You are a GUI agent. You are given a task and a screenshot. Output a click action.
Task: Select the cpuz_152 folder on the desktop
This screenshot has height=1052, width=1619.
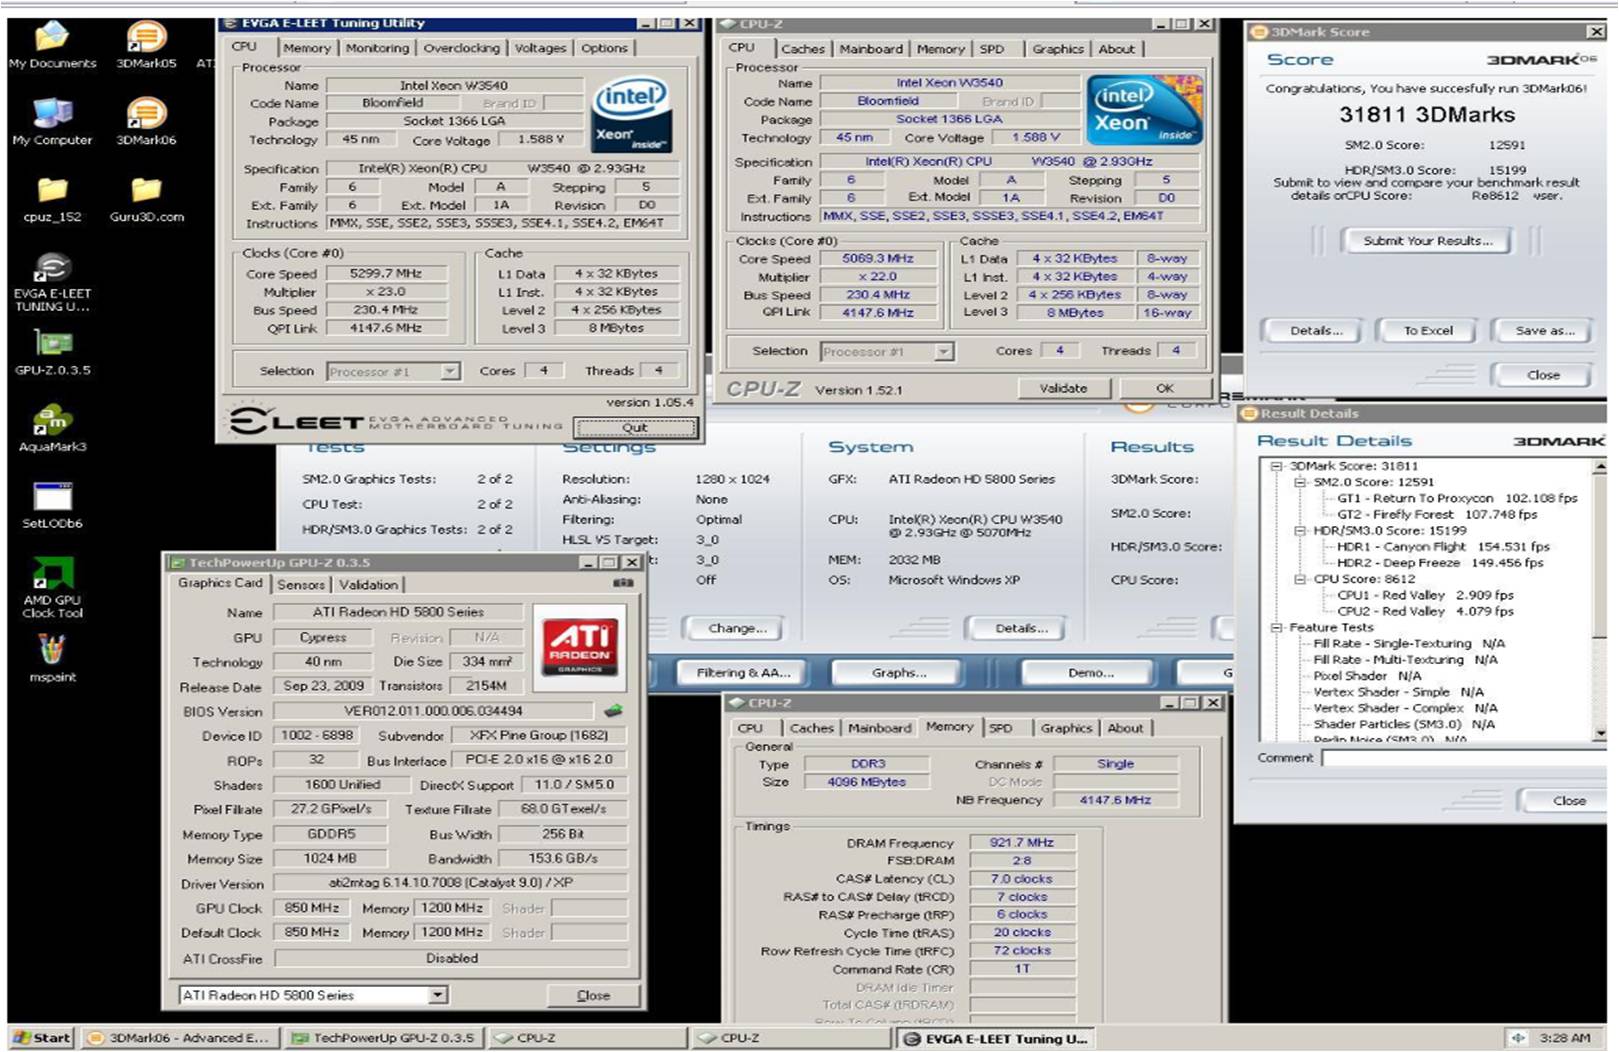coord(52,199)
